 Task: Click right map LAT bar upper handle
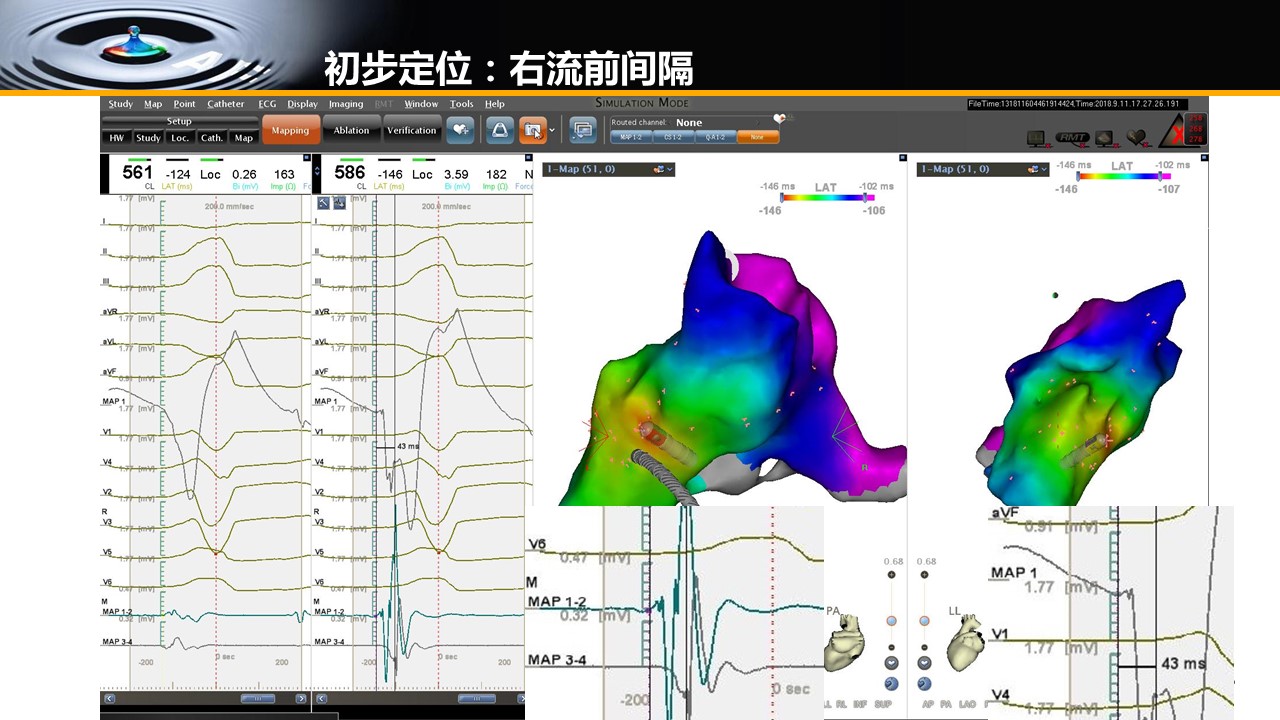1160,176
